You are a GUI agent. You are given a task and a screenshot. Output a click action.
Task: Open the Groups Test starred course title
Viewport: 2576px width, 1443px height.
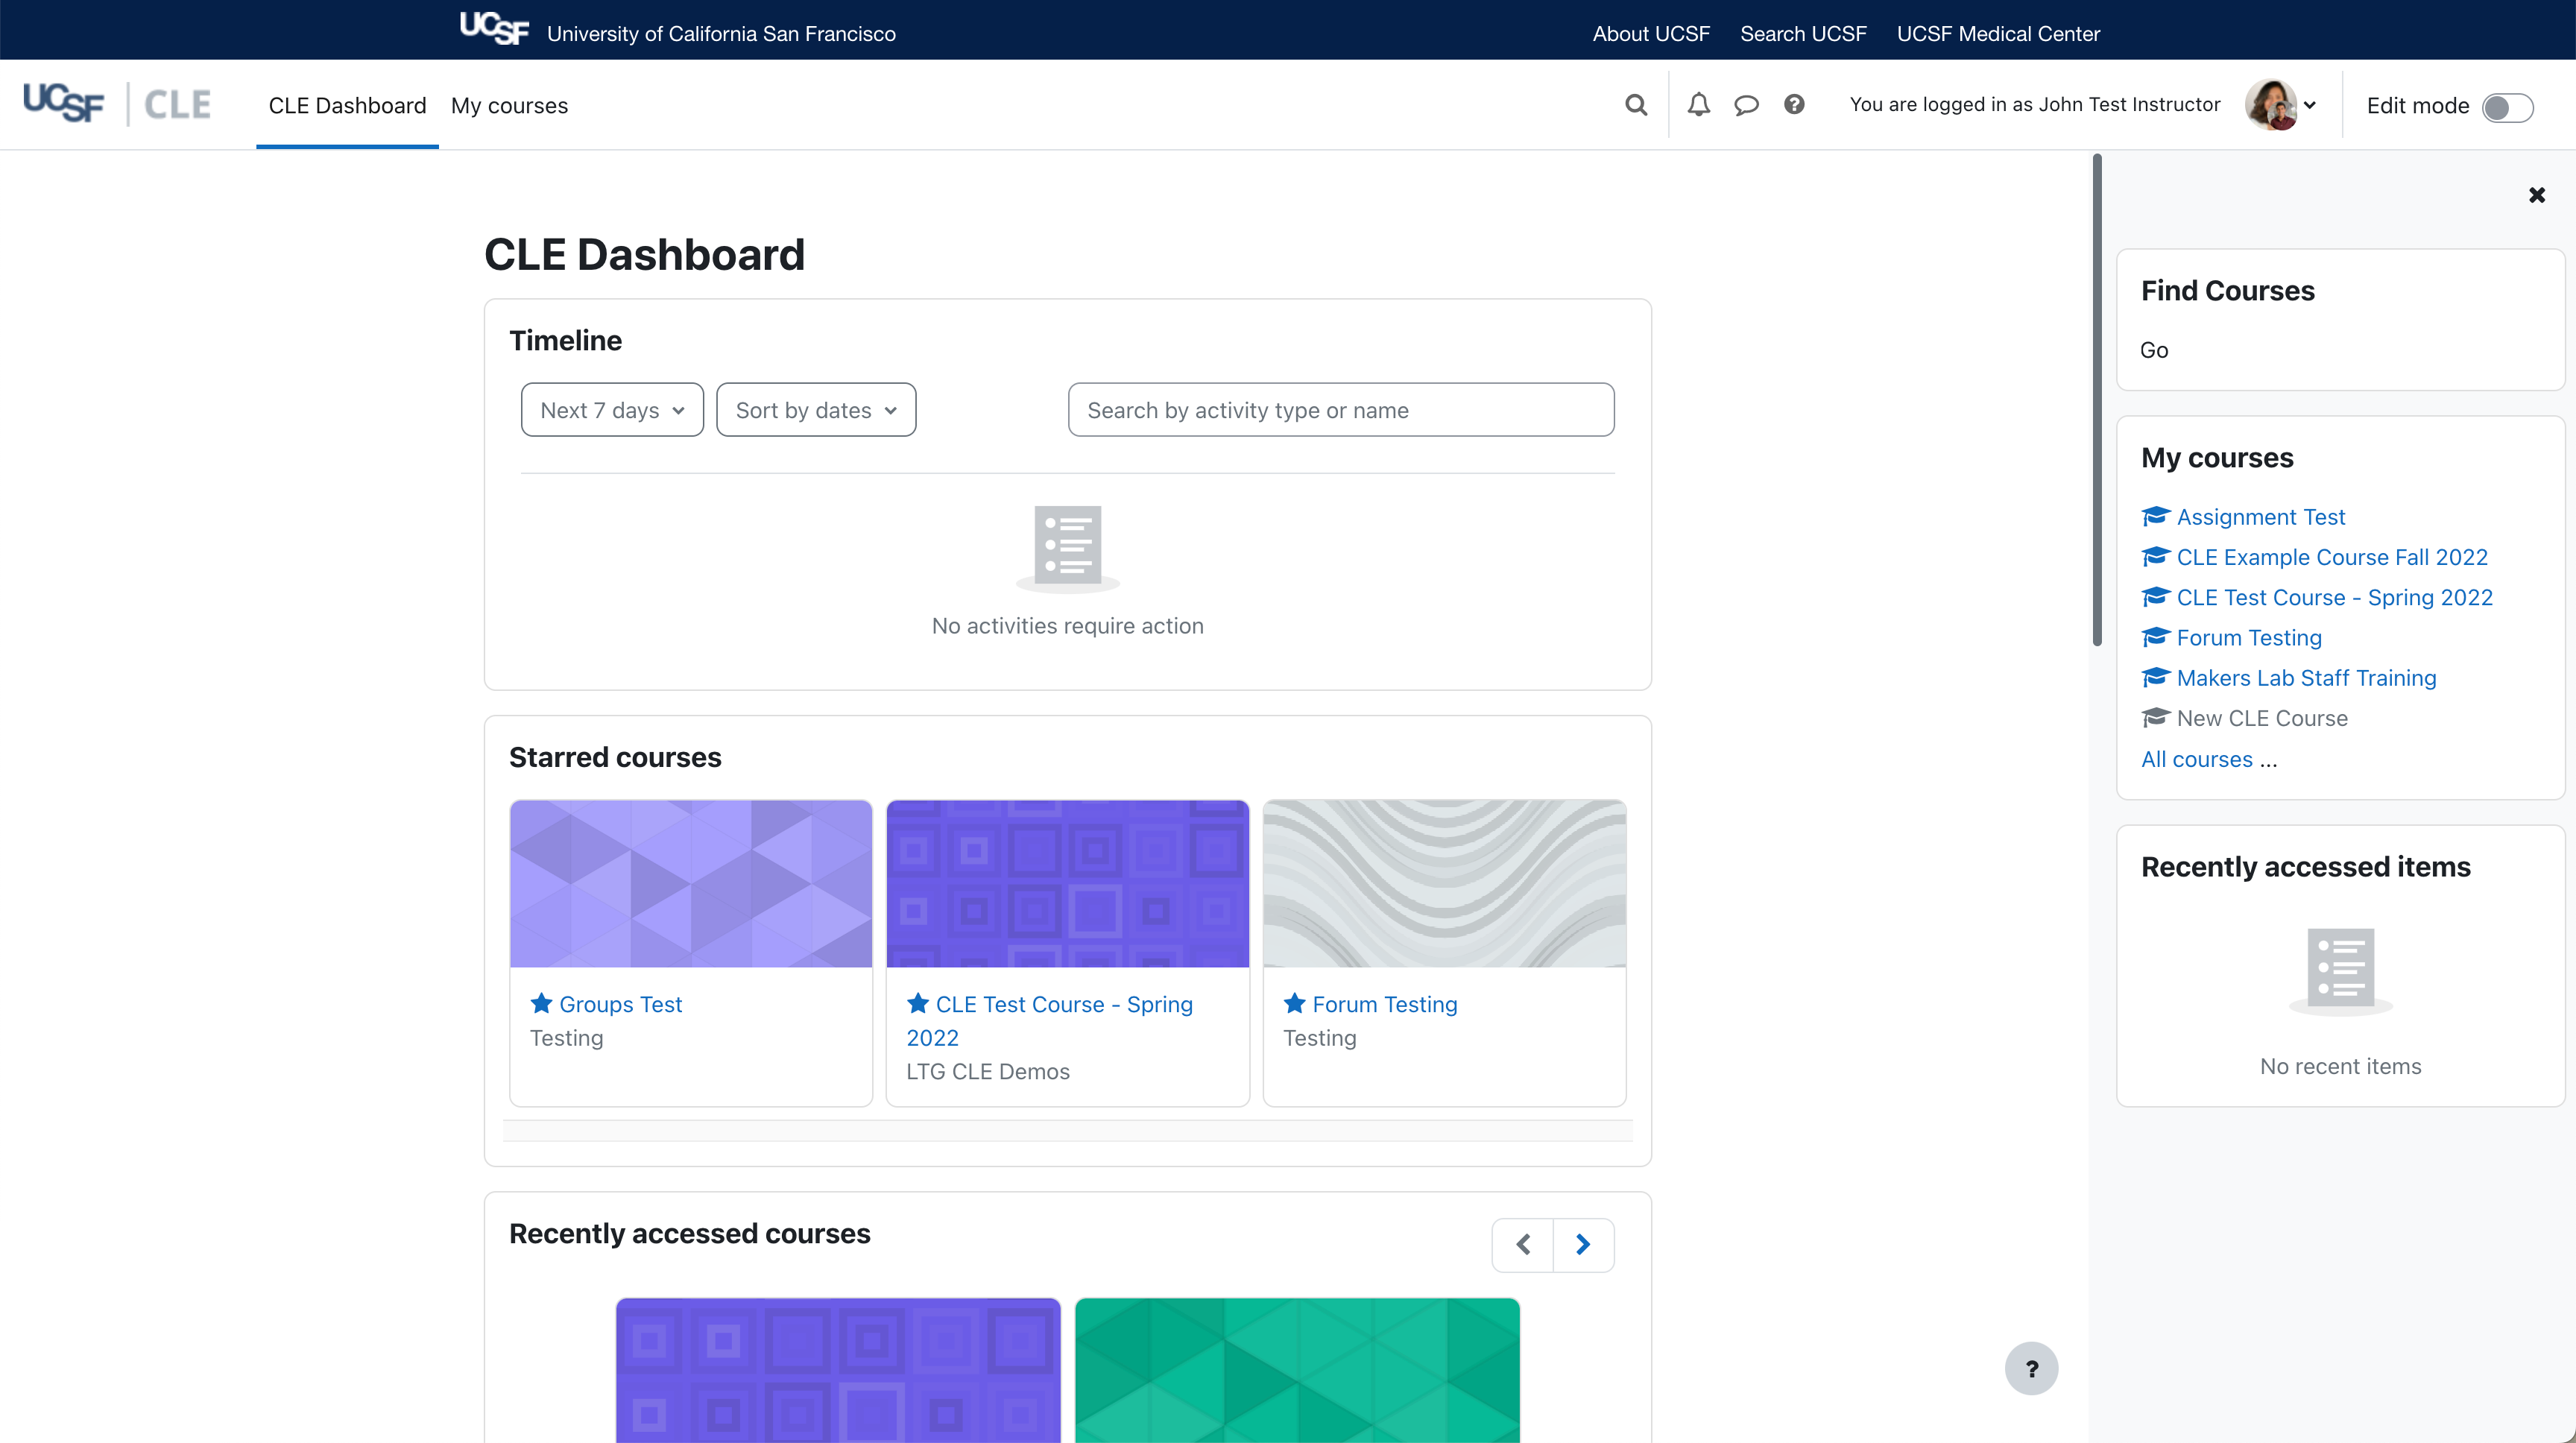pyautogui.click(x=620, y=1004)
